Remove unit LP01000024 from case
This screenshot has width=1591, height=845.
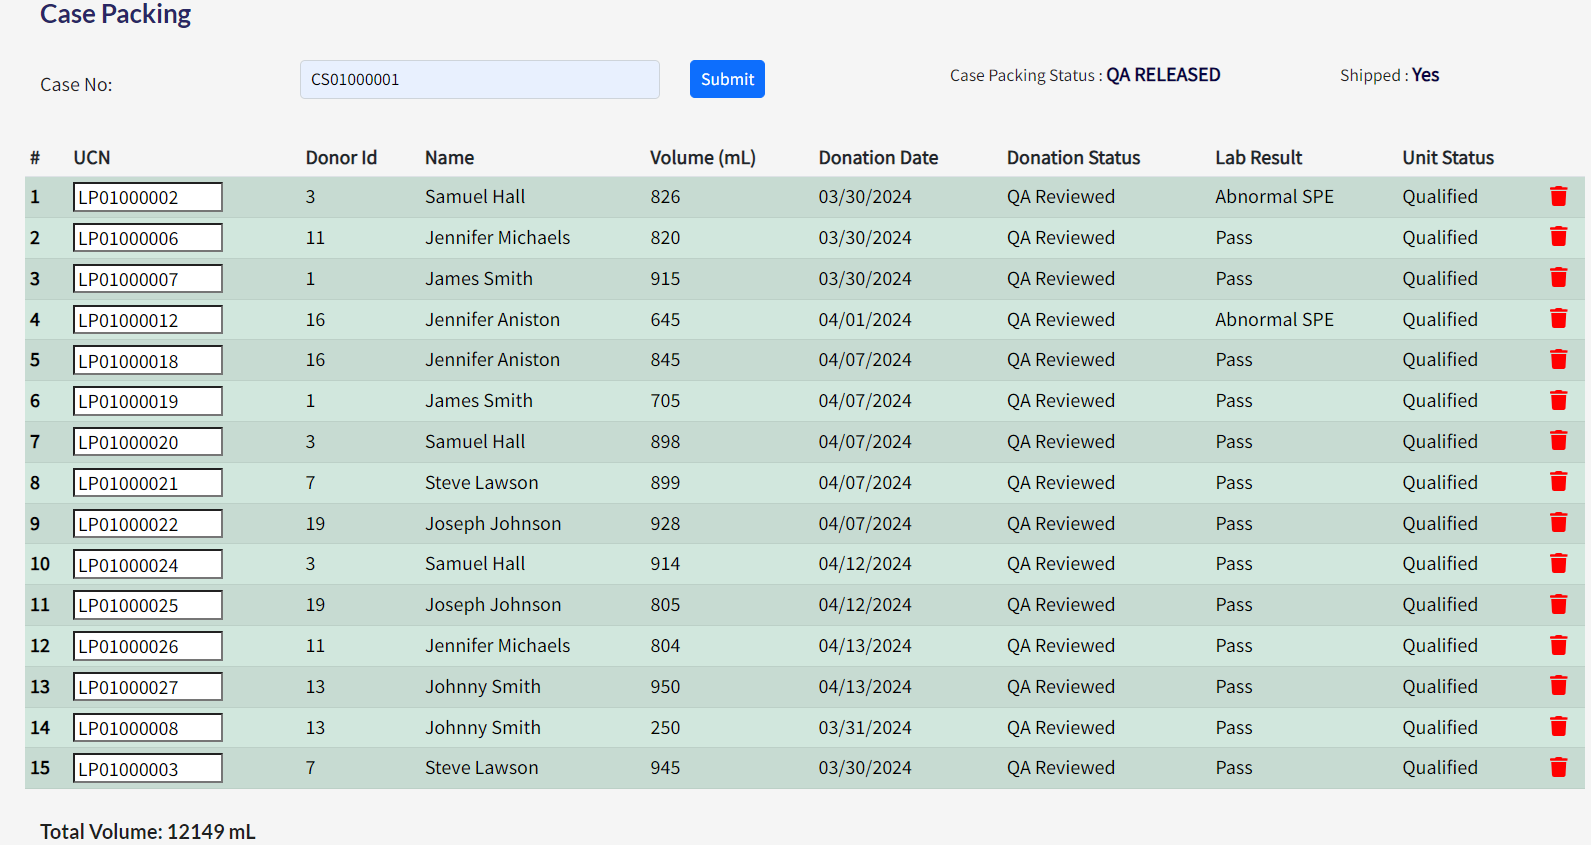[x=1558, y=563]
